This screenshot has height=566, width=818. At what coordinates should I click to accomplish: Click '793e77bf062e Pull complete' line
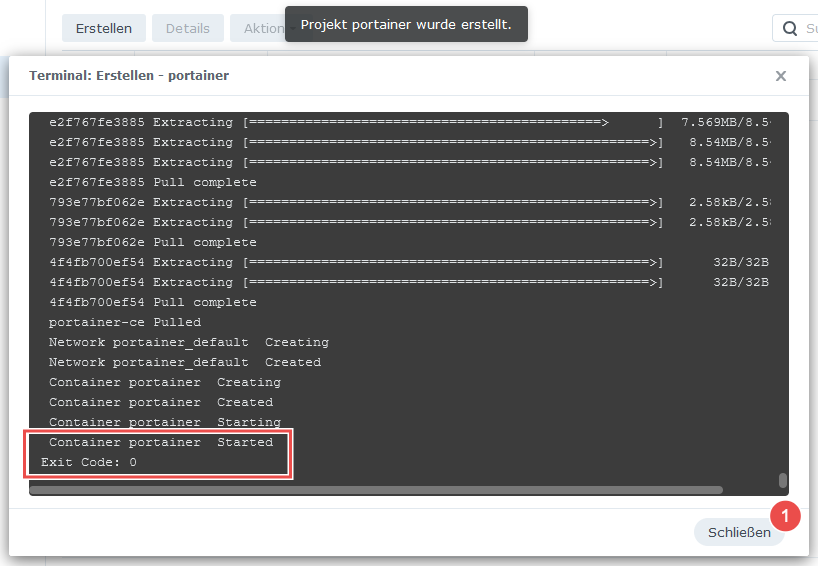click(x=153, y=243)
